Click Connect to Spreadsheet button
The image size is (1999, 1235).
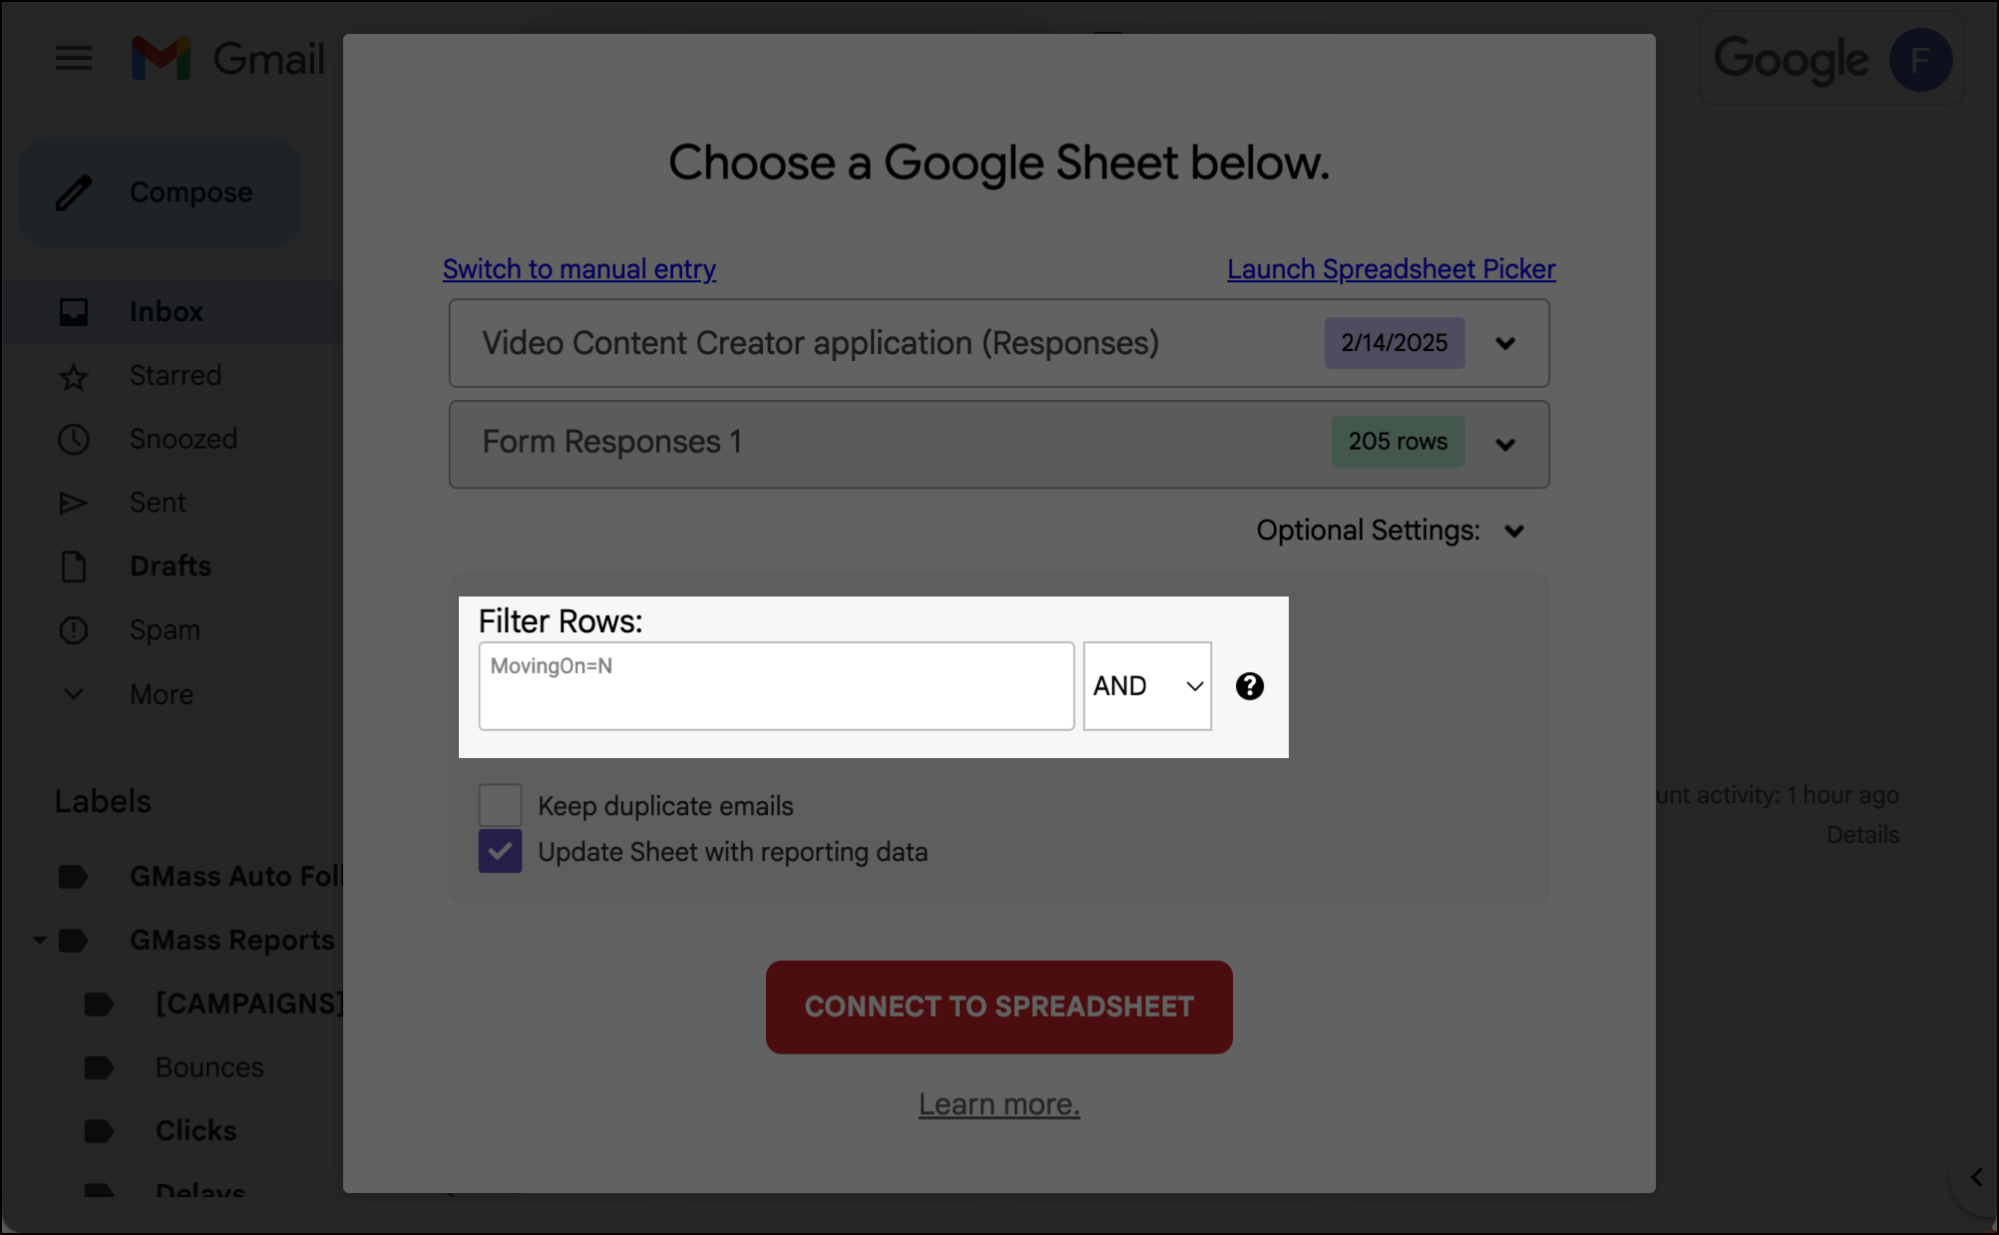tap(999, 1007)
